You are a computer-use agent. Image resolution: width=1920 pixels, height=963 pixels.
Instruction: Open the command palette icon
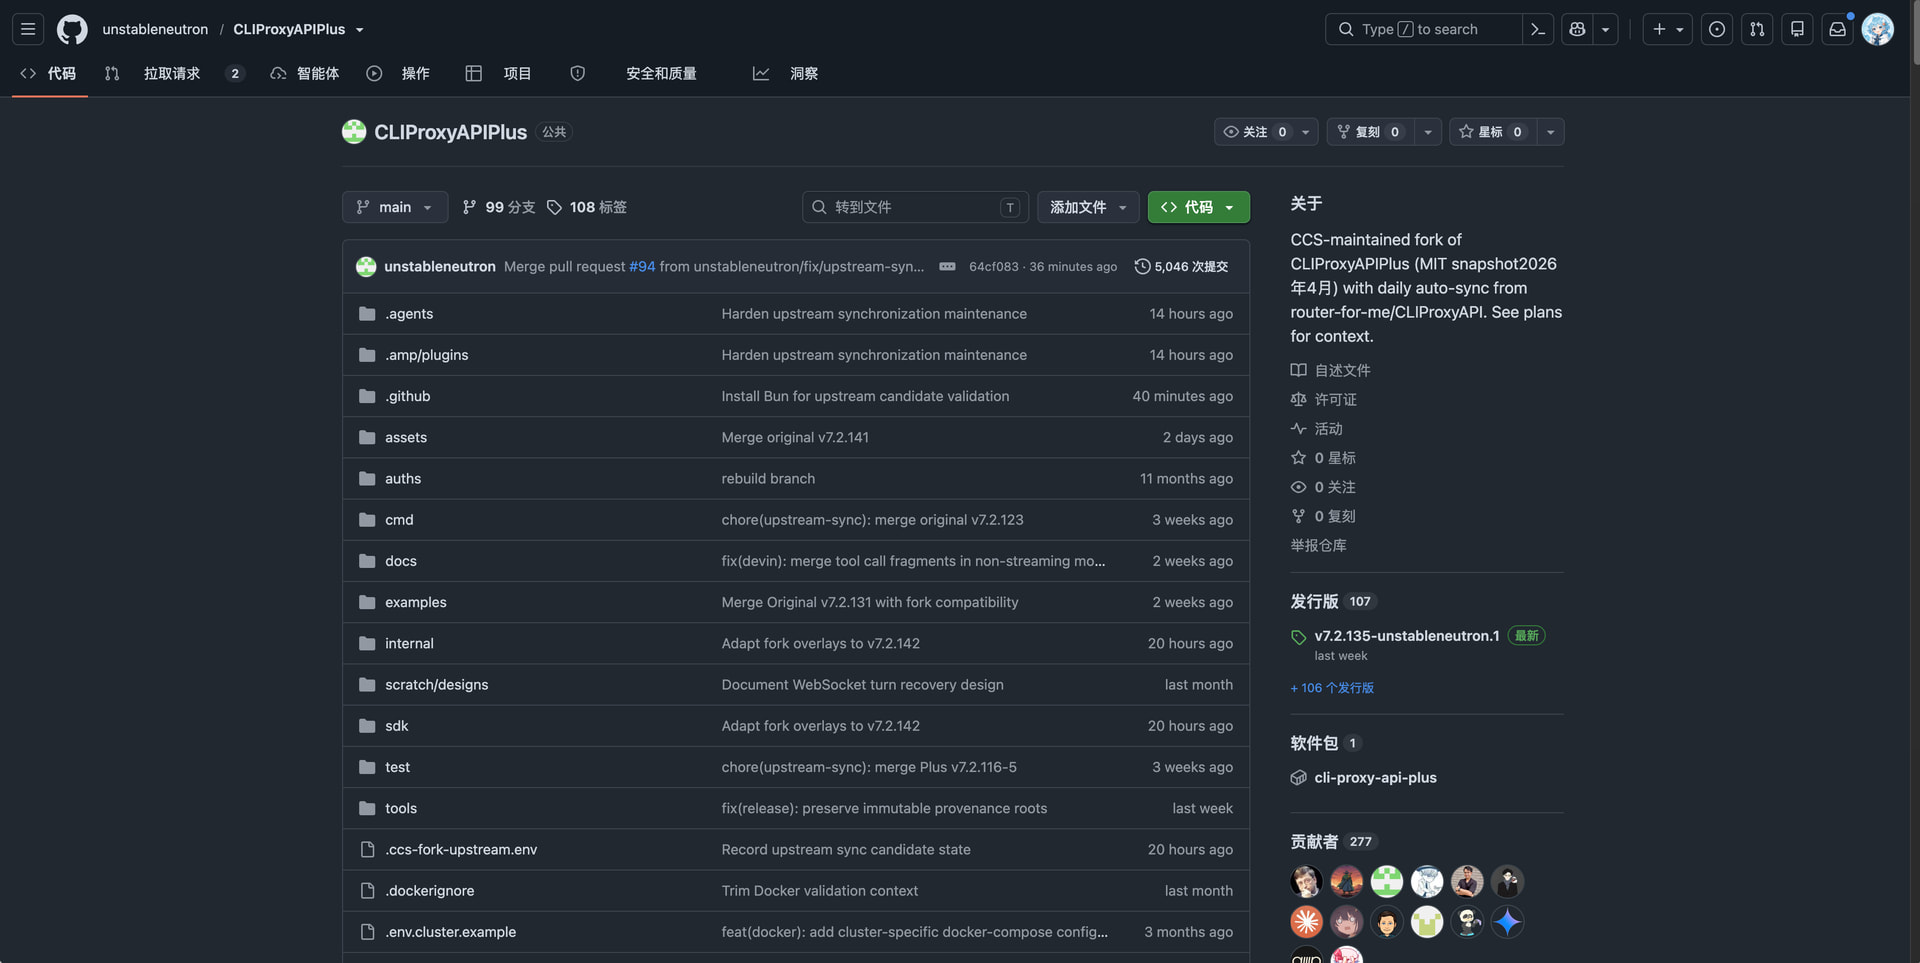tap(1538, 29)
